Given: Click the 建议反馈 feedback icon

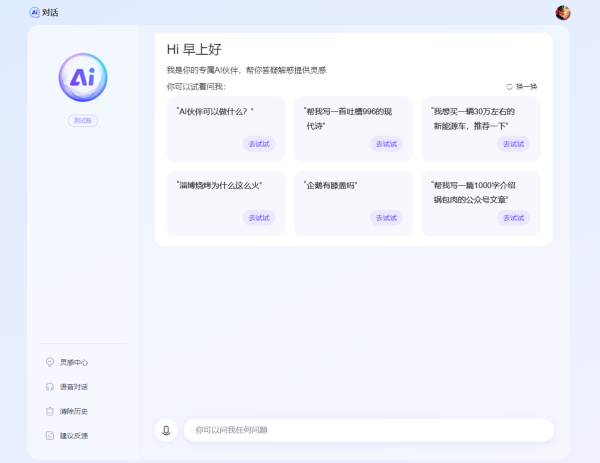Looking at the screenshot, I should [50, 436].
